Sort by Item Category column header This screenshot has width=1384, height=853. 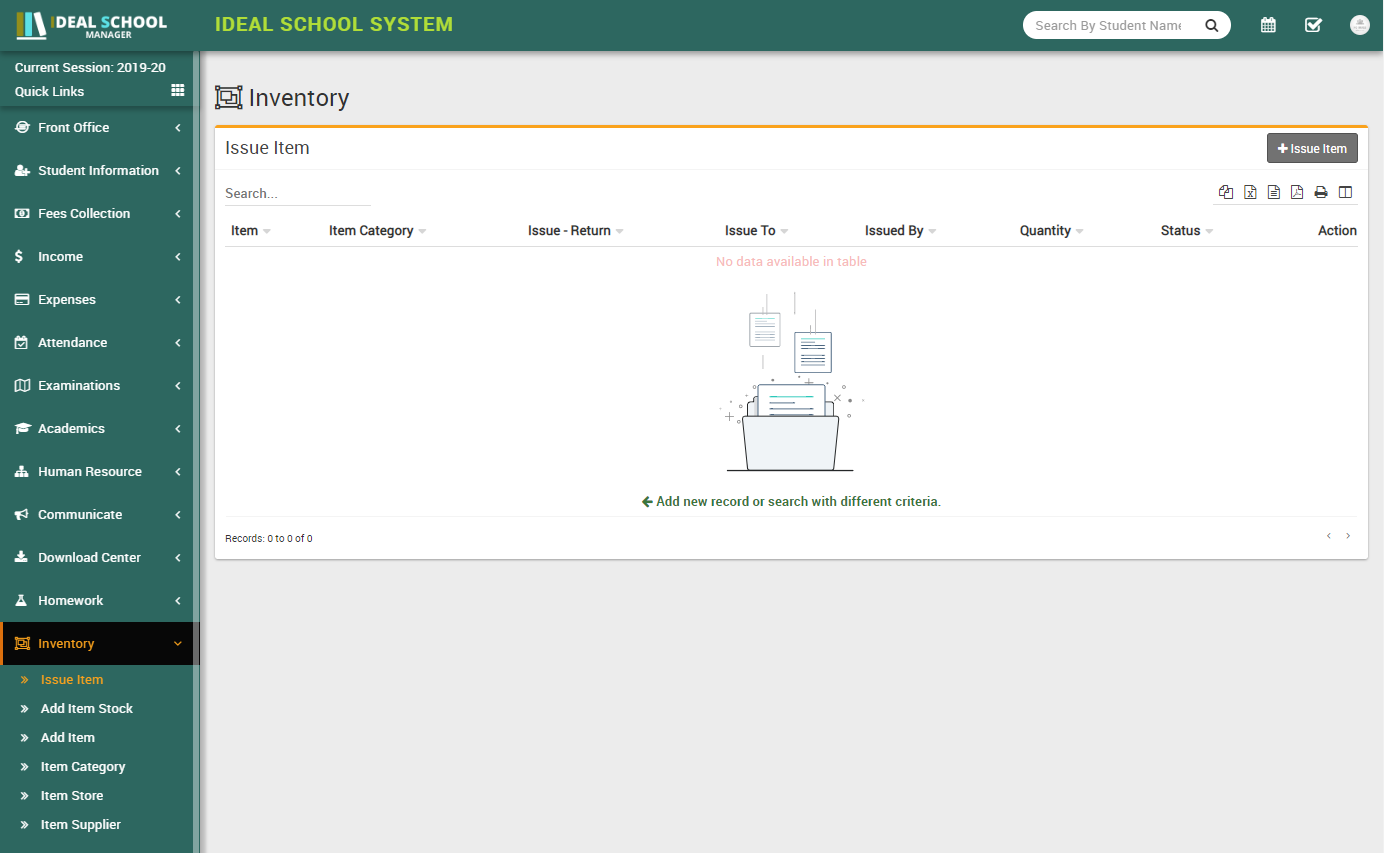(x=378, y=230)
